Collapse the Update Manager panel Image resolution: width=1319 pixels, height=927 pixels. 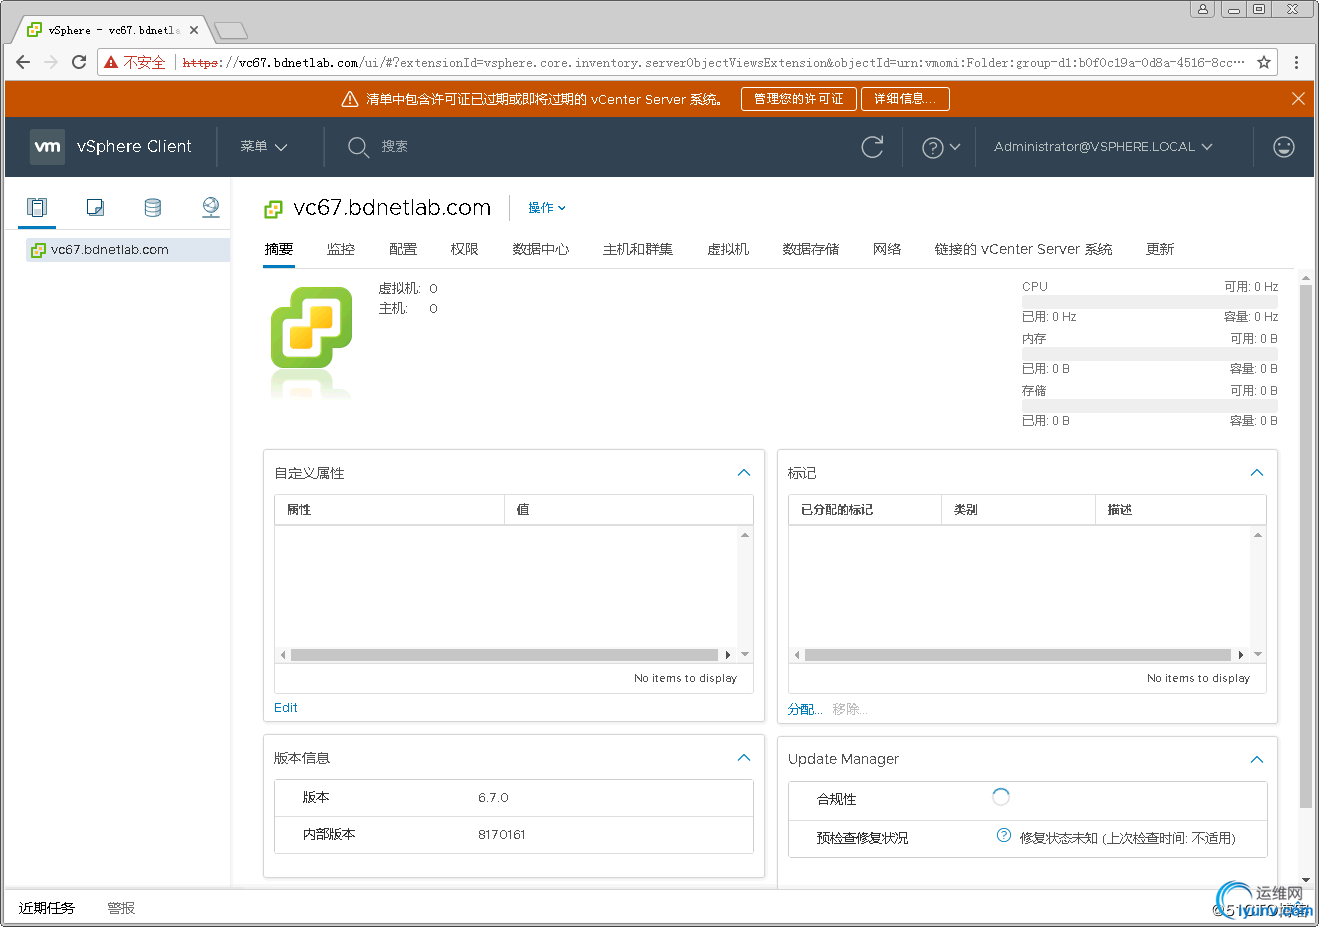pyautogui.click(x=1257, y=760)
